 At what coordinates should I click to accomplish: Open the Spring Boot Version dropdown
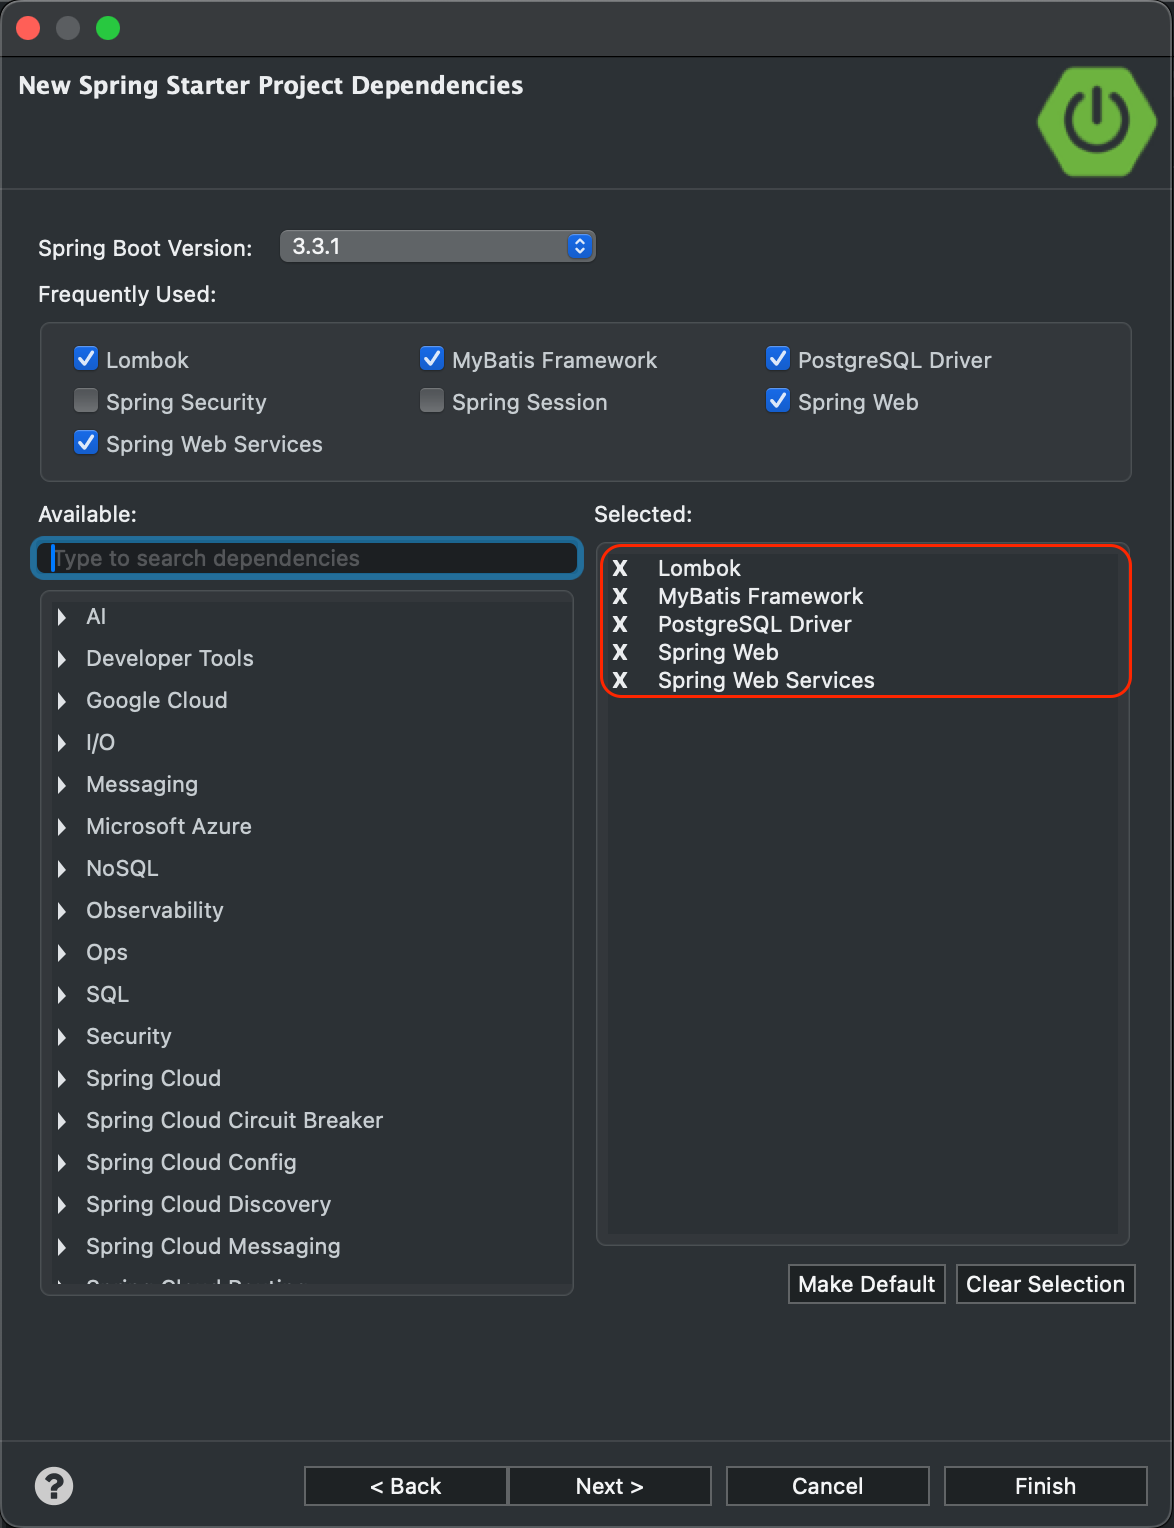437,246
